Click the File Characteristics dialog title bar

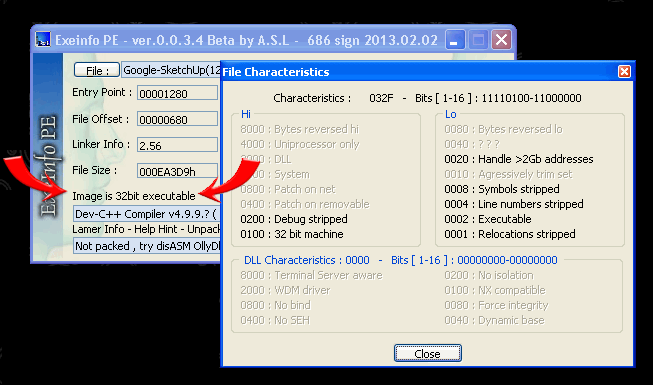[x=427, y=72]
